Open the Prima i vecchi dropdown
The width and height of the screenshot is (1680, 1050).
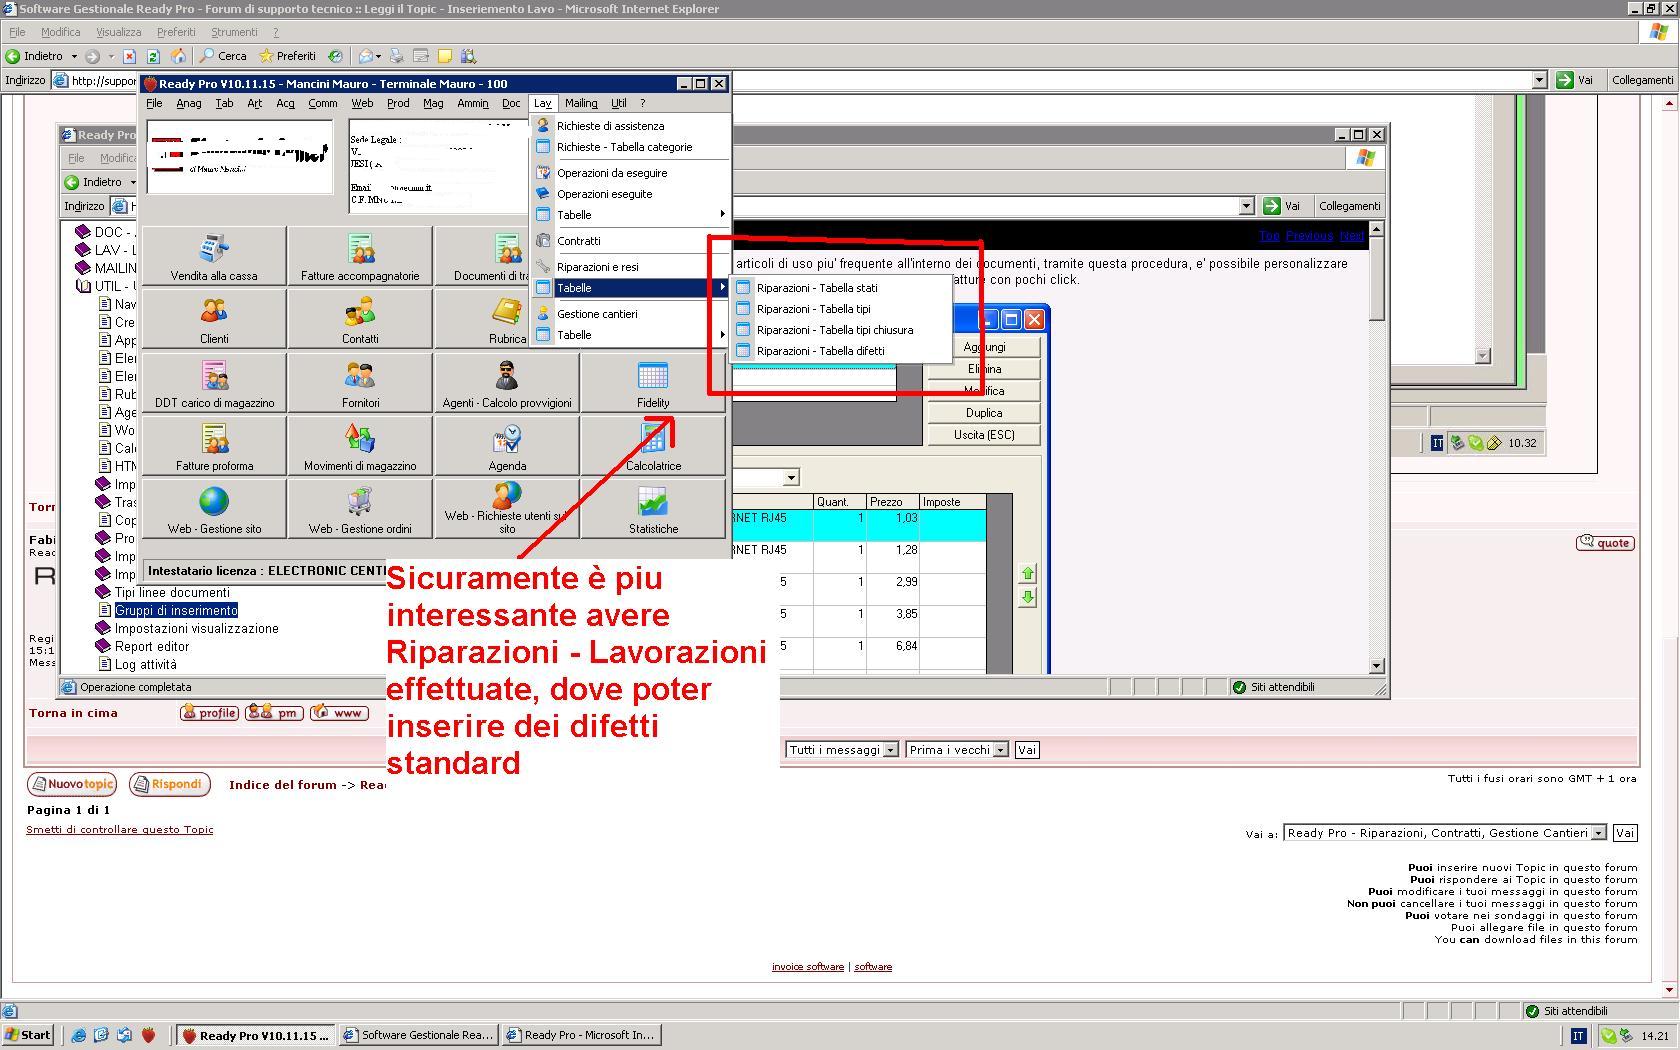[x=957, y=750]
